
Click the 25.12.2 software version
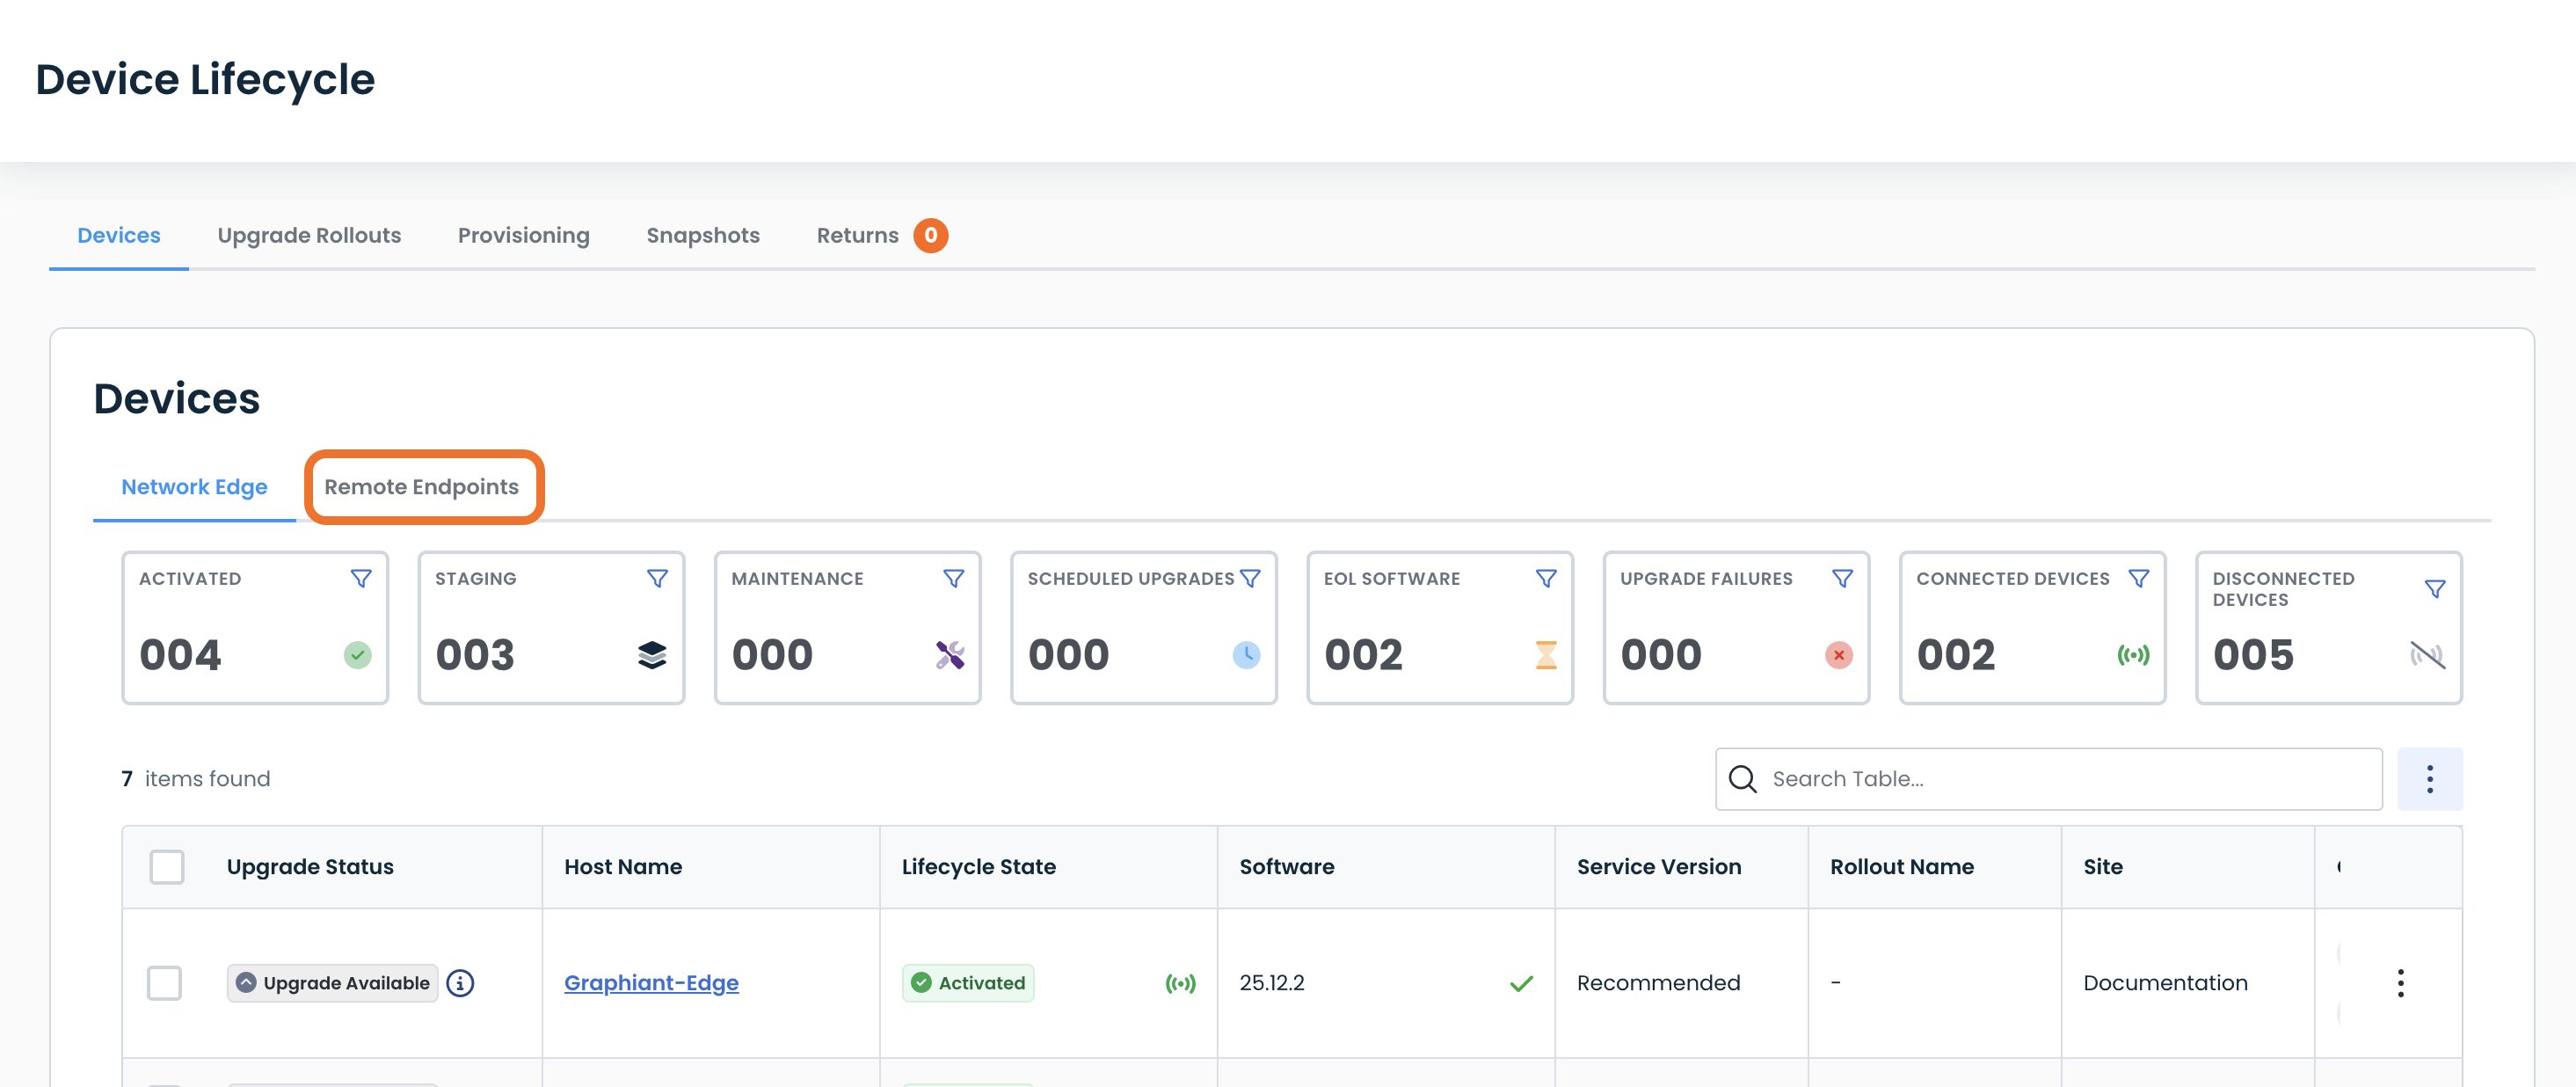[1272, 983]
